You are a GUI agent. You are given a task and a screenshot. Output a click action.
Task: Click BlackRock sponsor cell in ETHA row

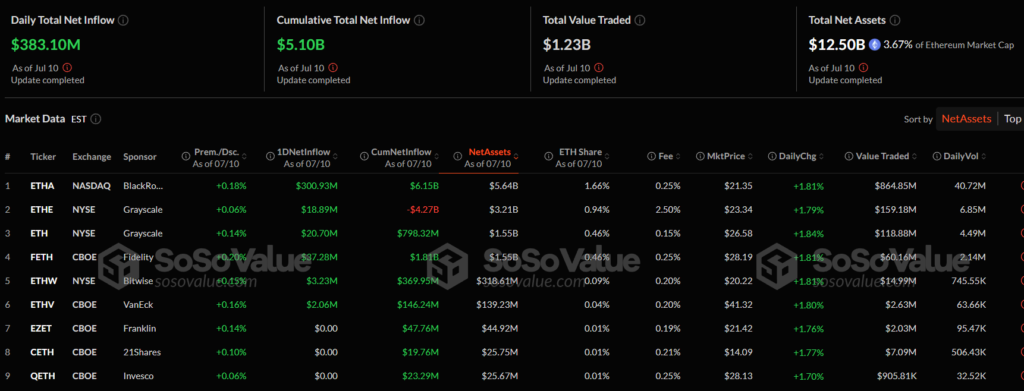pos(142,186)
